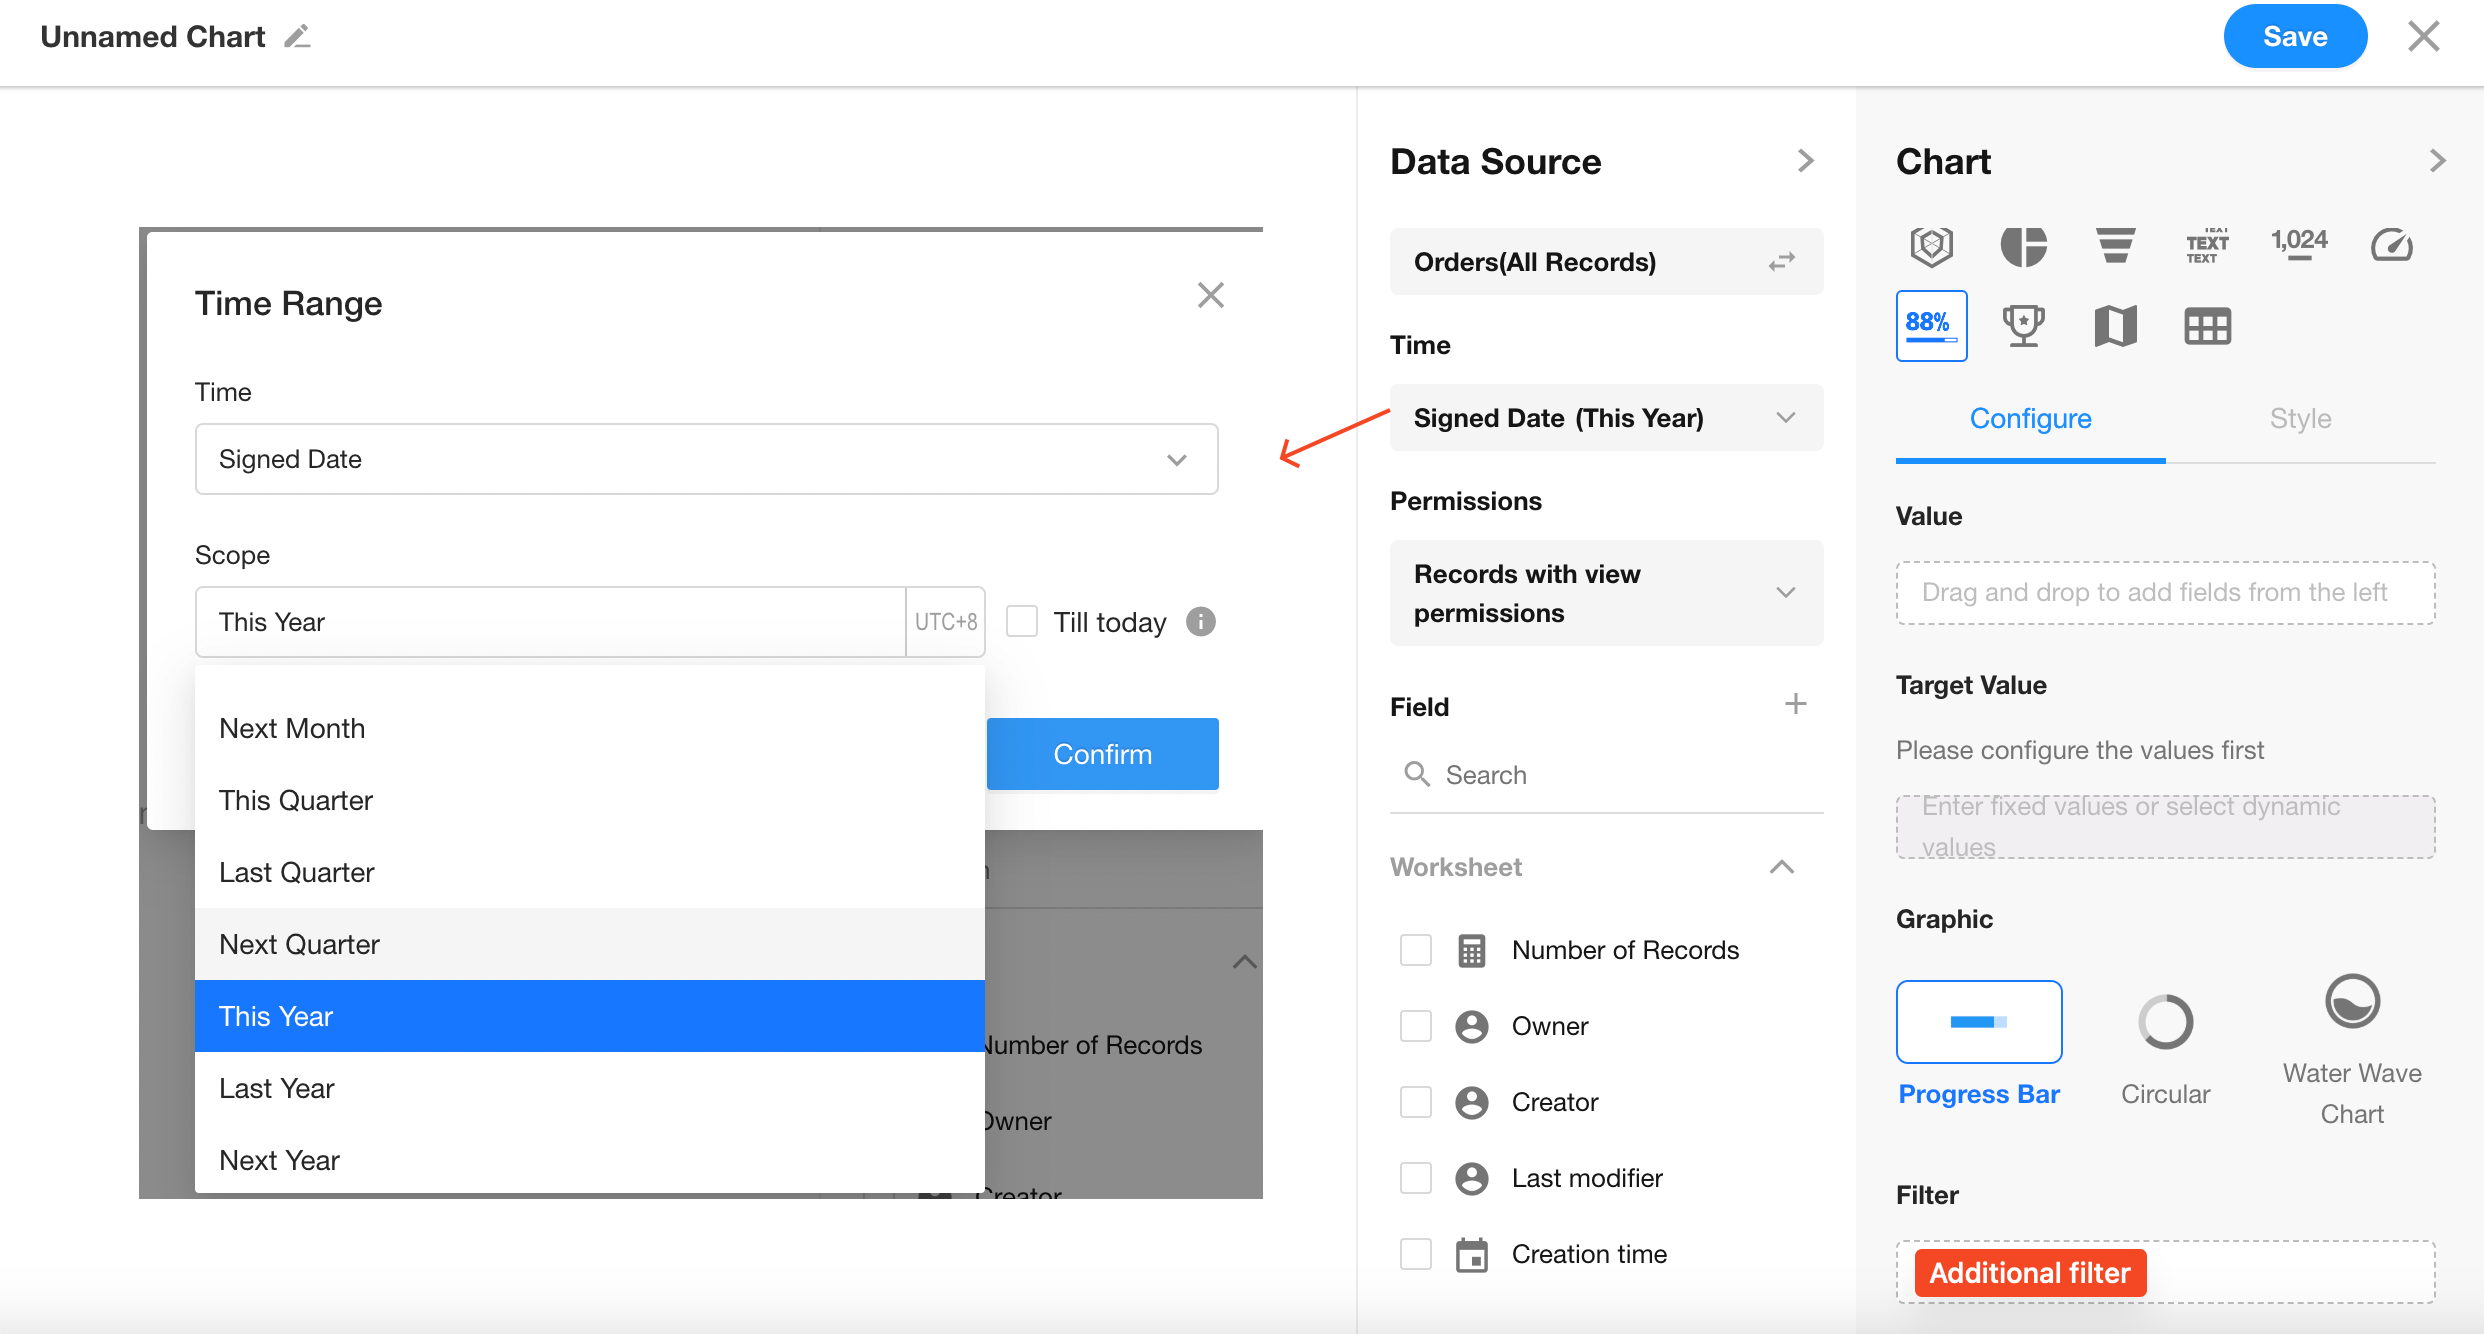
Task: Open the Signed Date time field dropdown
Action: tap(706, 459)
